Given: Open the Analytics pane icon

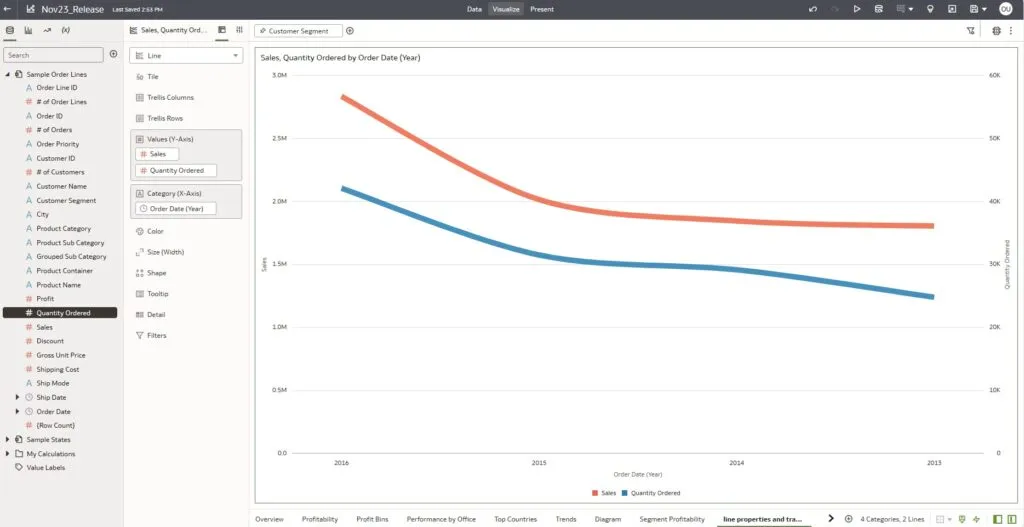Looking at the screenshot, I should click(47, 31).
